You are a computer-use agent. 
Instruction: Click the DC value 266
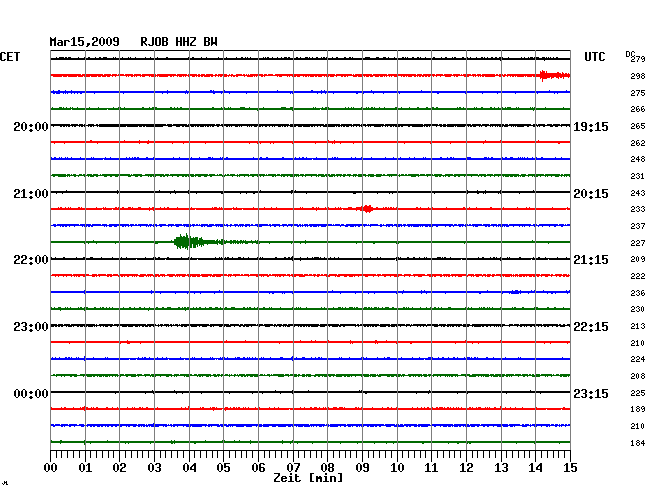[638, 109]
